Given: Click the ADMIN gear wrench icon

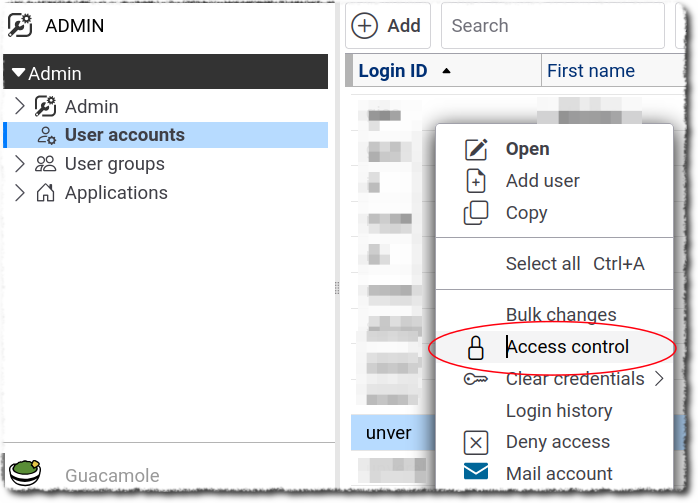Looking at the screenshot, I should (x=20, y=26).
